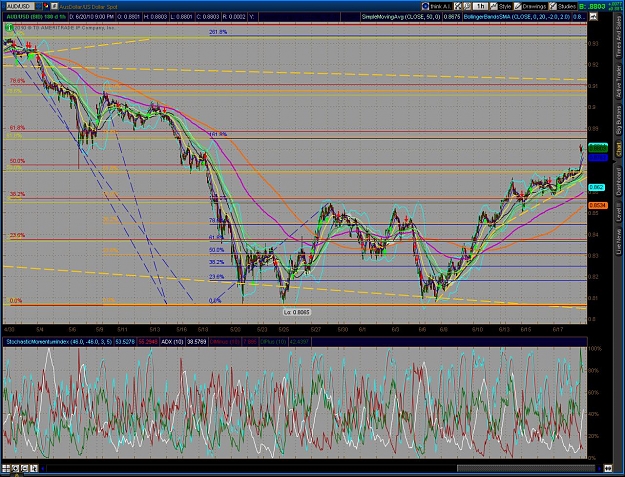Click StochasticMomentumIndex (46.0, -46.0, 3, 5) label
Screen dimensions: 625x477
[59, 342]
